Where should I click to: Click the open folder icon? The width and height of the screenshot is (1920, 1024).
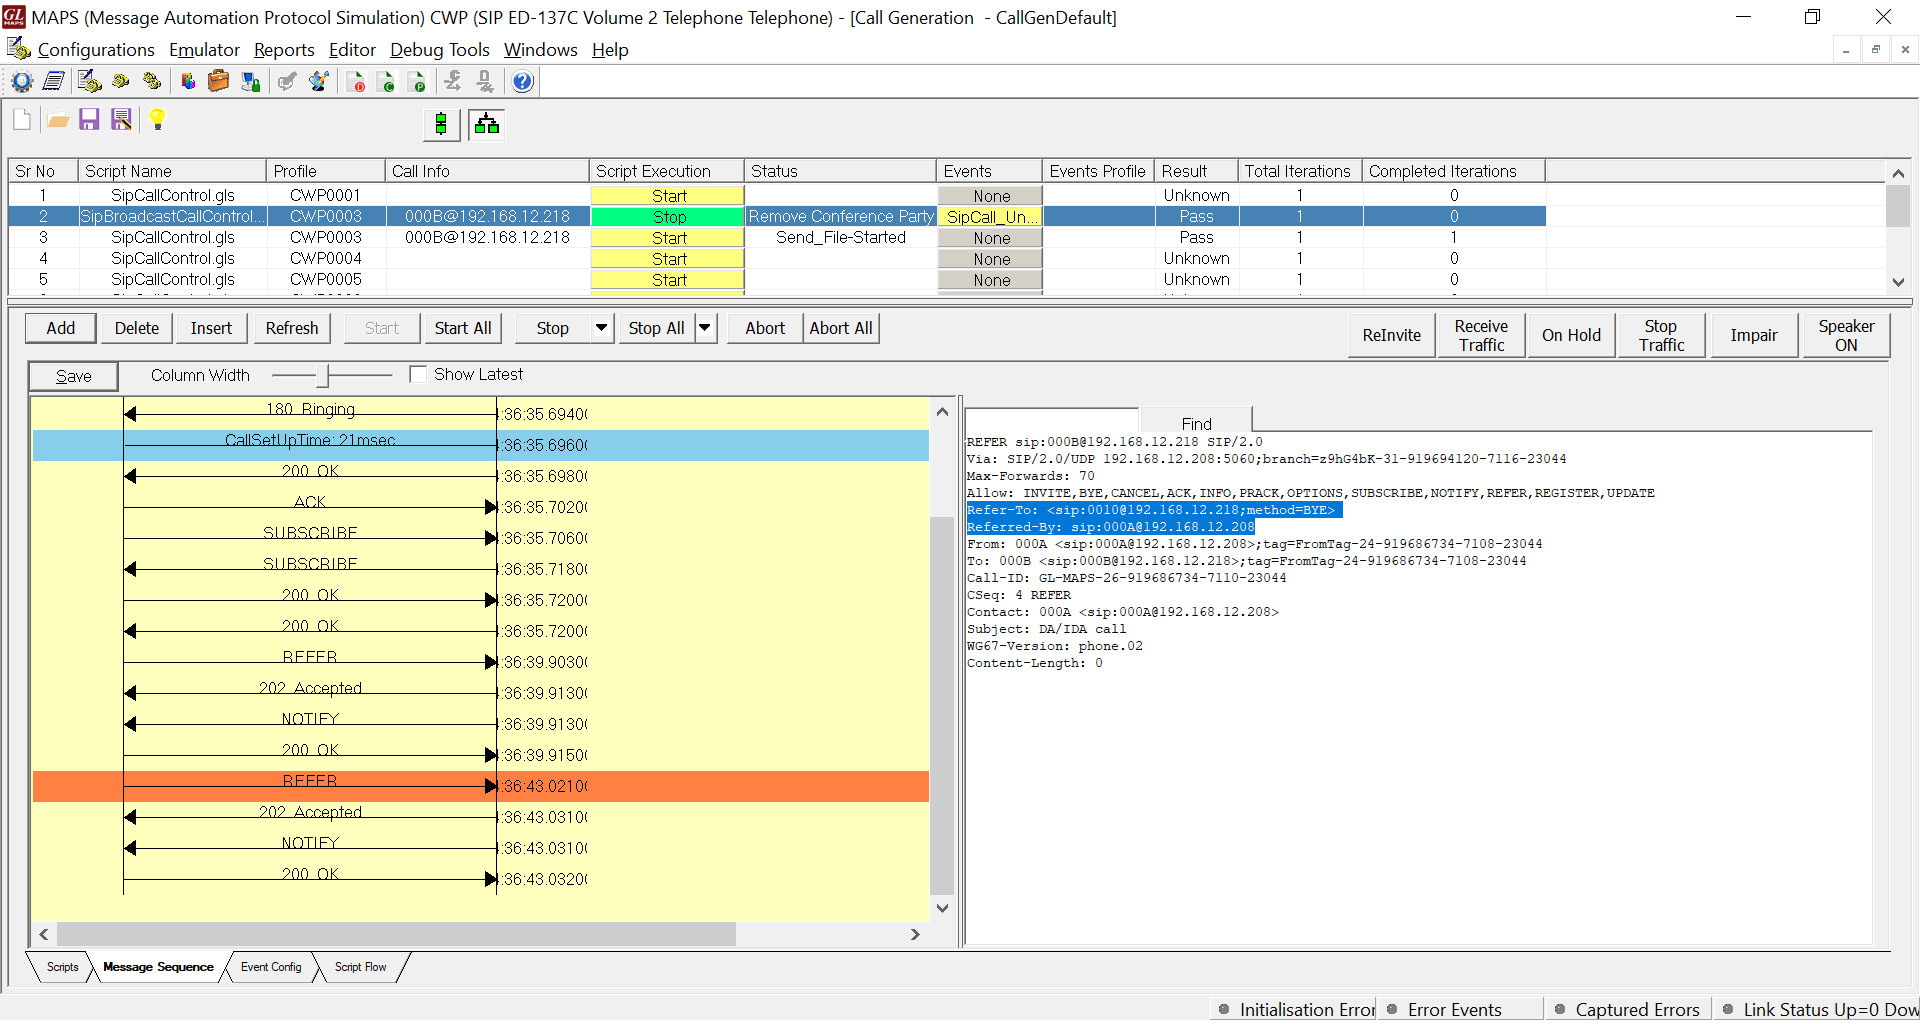pyautogui.click(x=58, y=120)
